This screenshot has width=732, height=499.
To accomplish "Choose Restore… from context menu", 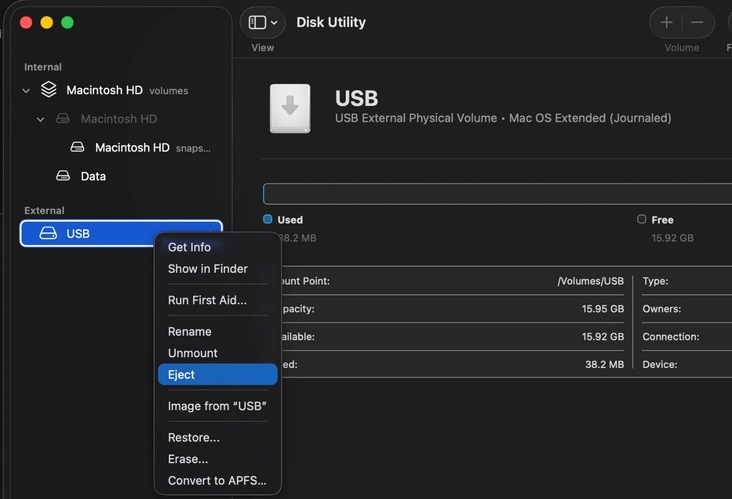I will [x=218, y=437].
